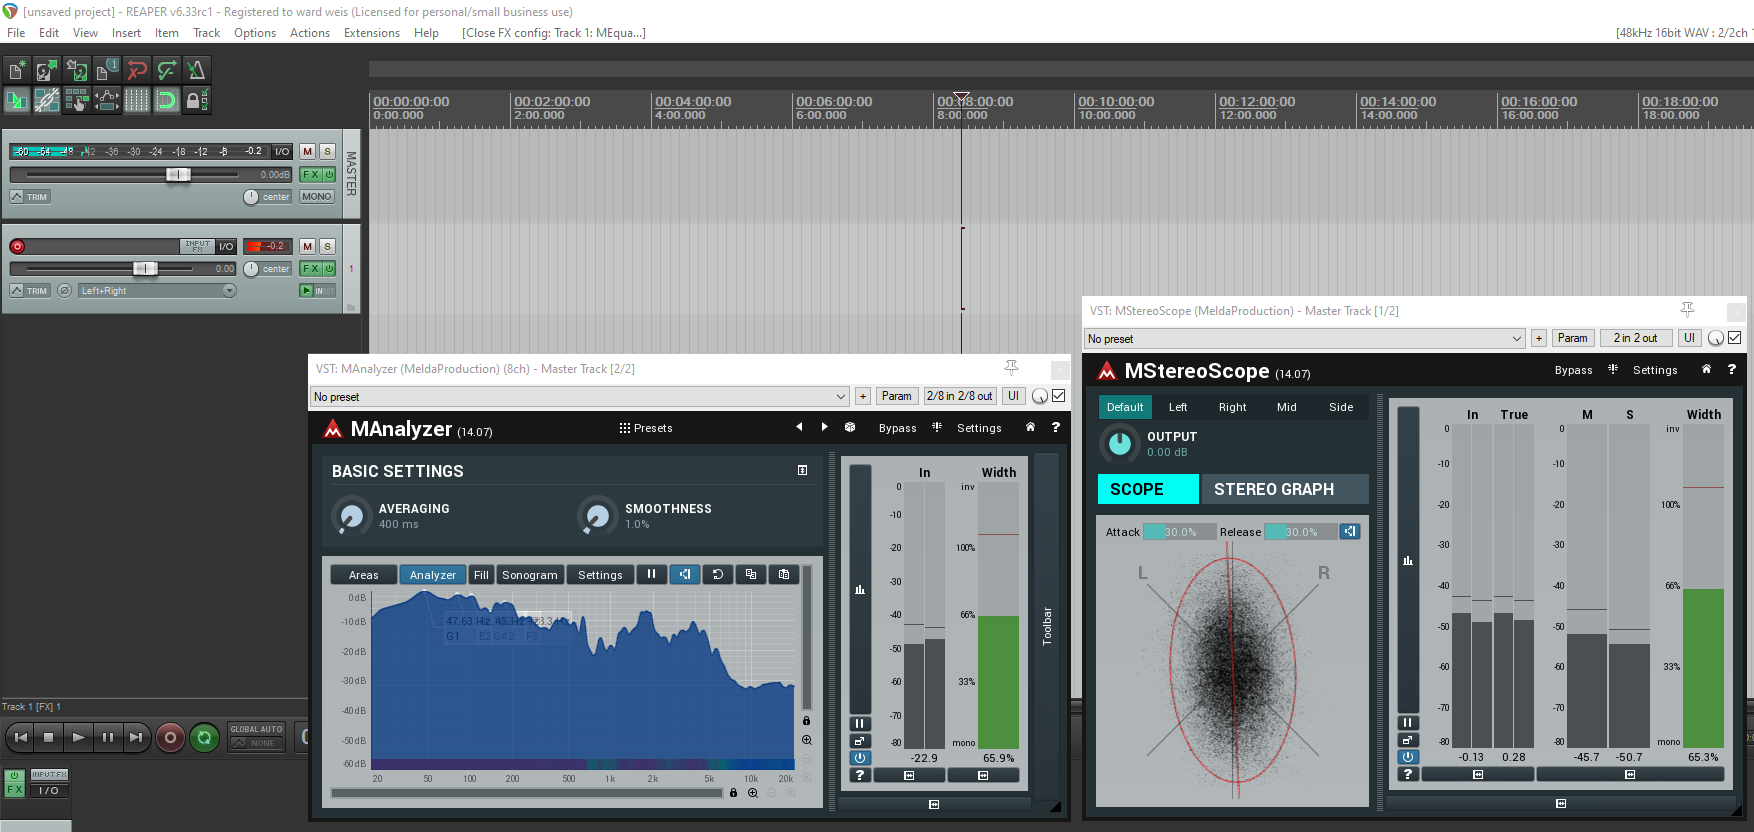This screenshot has width=1754, height=832.
Task: Click the transport Stop button
Action: [x=48, y=738]
